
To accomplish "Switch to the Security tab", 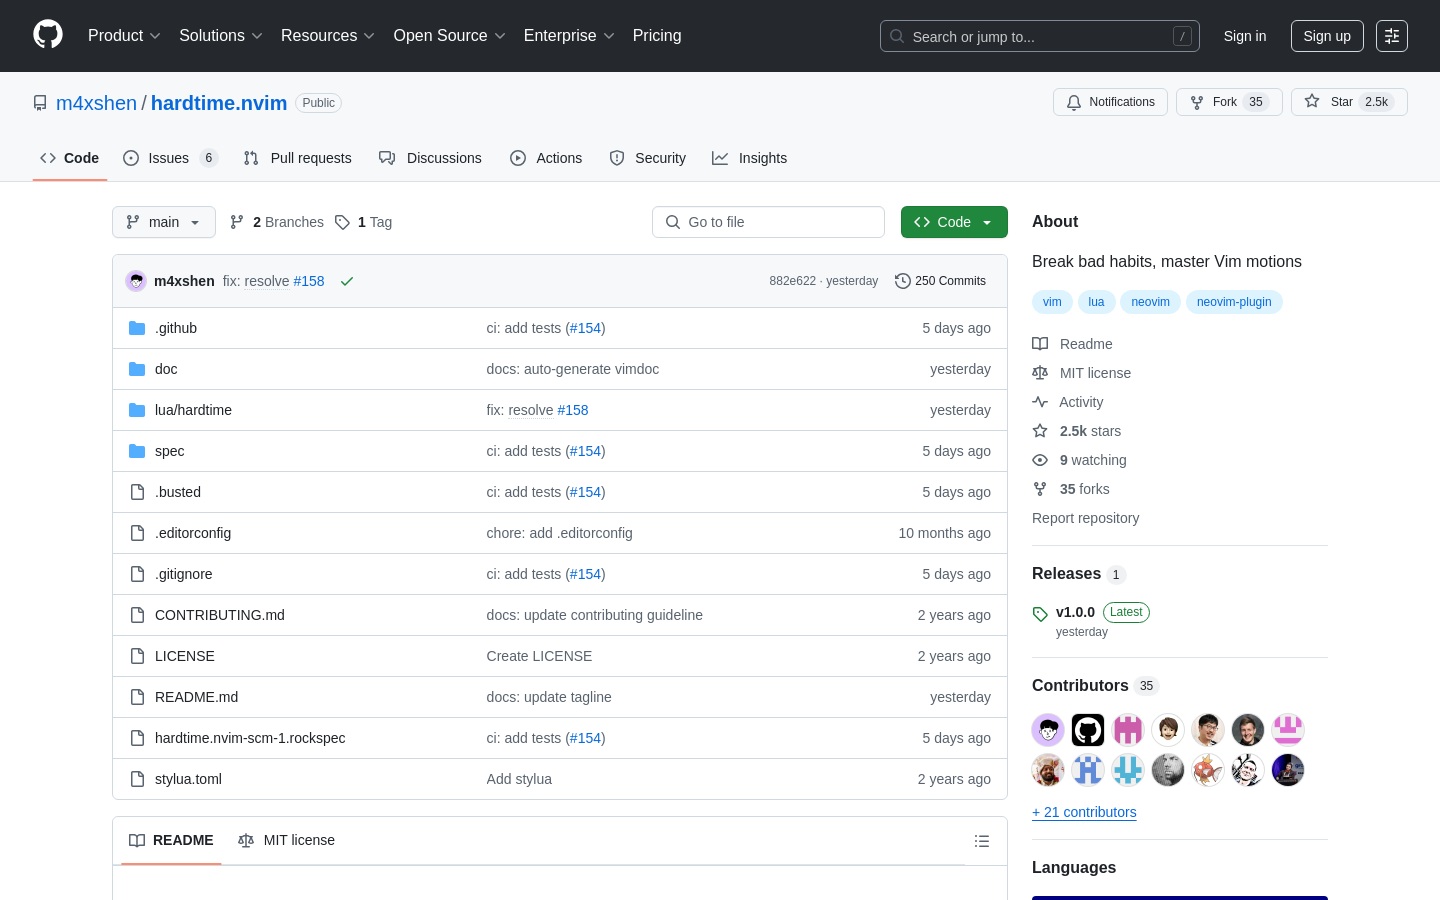I will (648, 158).
